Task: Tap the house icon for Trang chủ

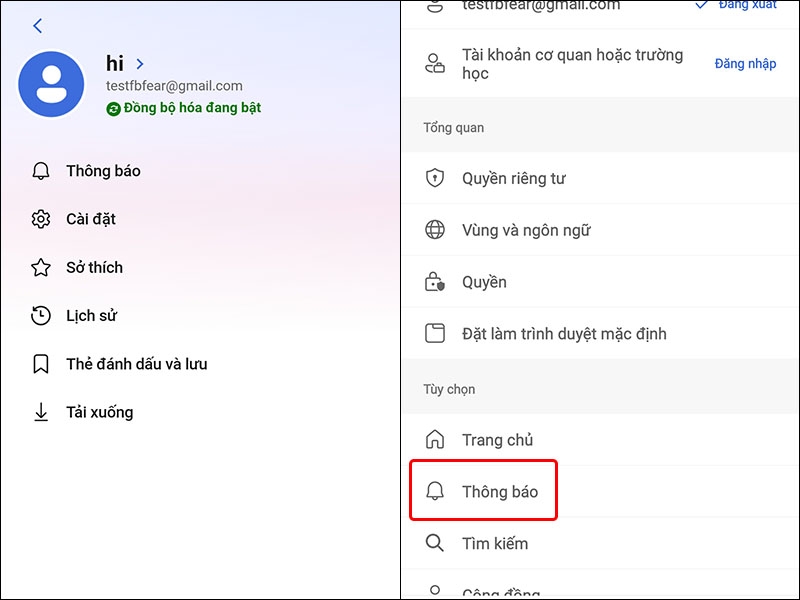Action: (435, 439)
